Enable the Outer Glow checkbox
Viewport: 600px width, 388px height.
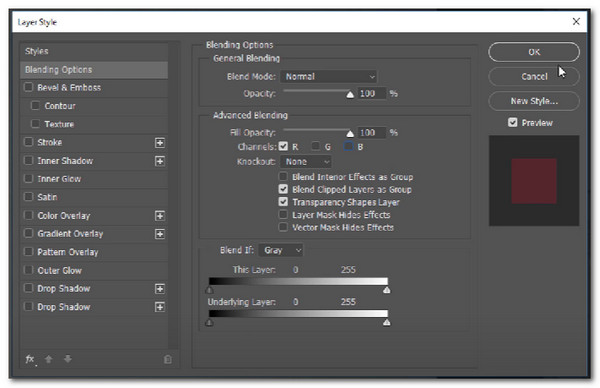point(28,270)
